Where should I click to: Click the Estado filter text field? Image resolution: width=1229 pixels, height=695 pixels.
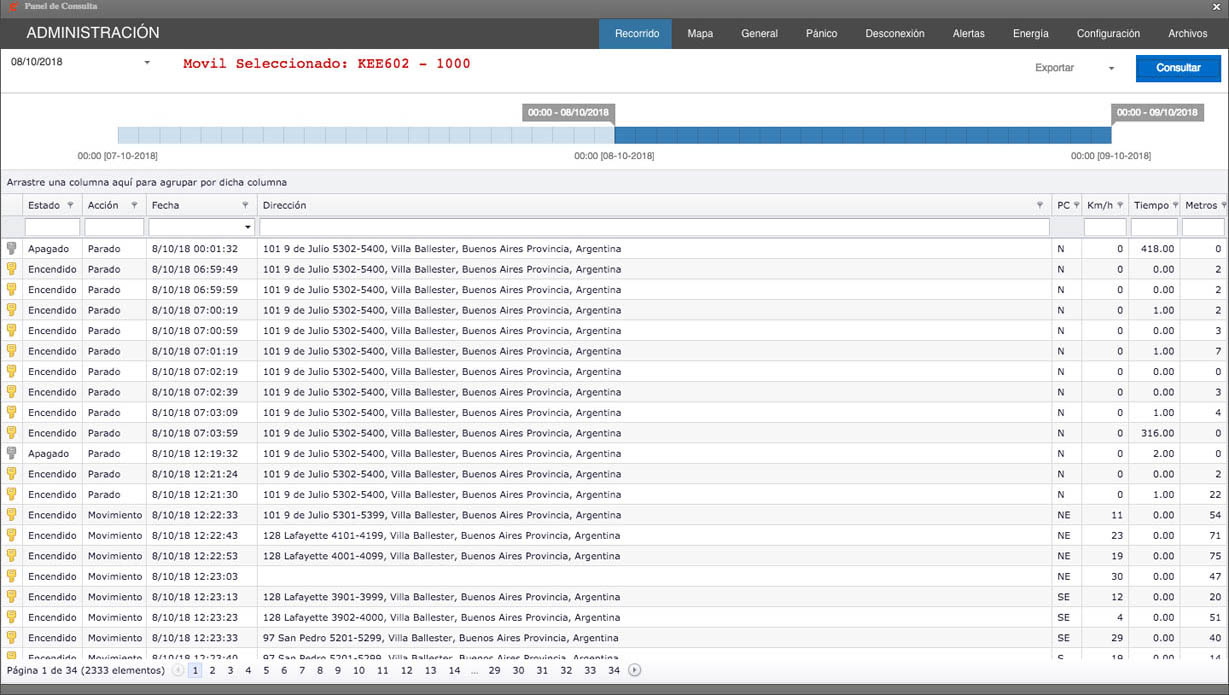[52, 227]
